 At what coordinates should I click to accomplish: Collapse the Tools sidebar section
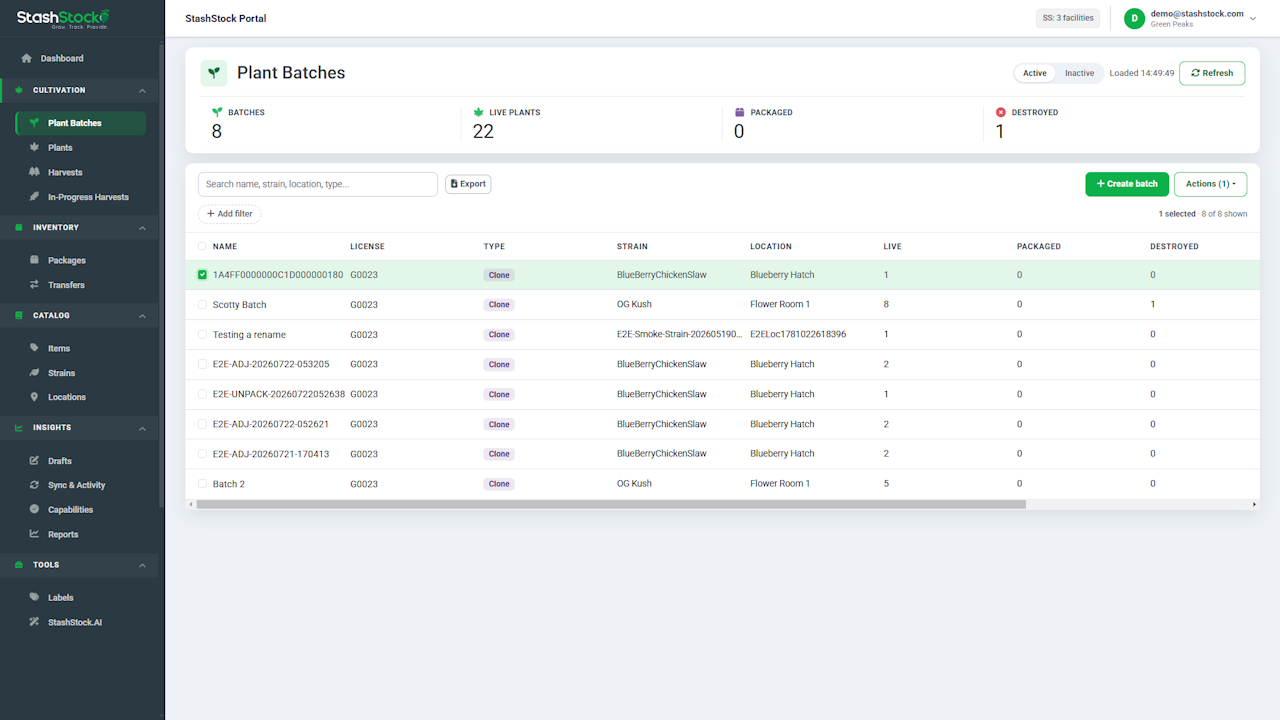142,565
